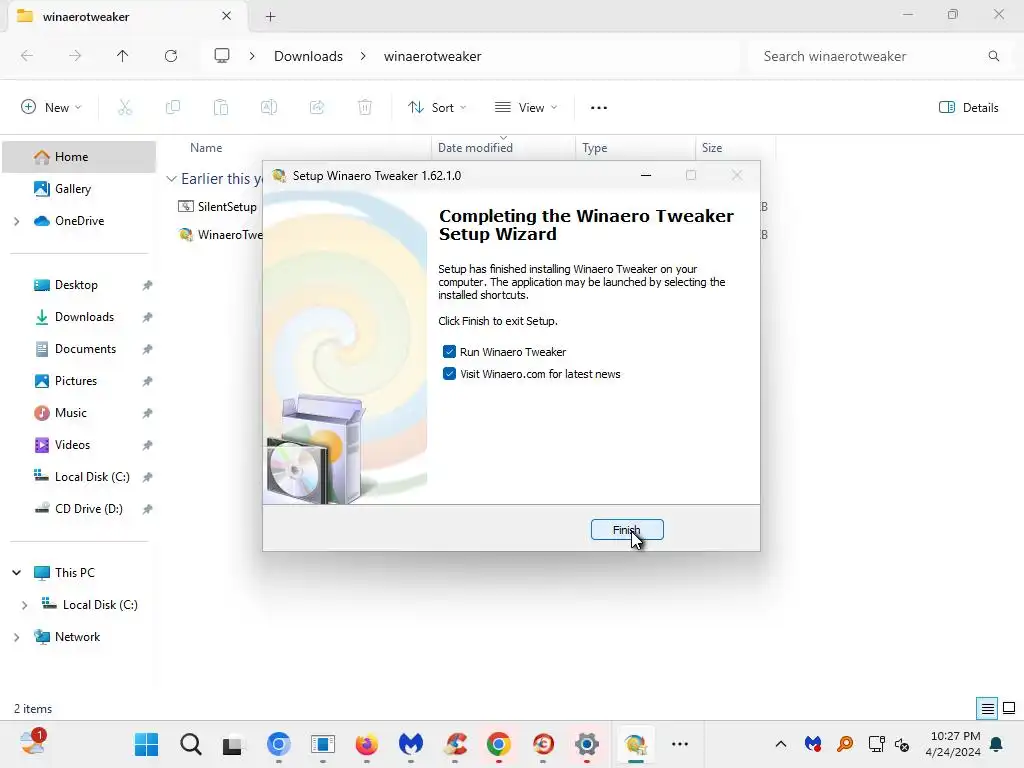
Task: Open Google Chrome from the taskbar
Action: pos(499,744)
